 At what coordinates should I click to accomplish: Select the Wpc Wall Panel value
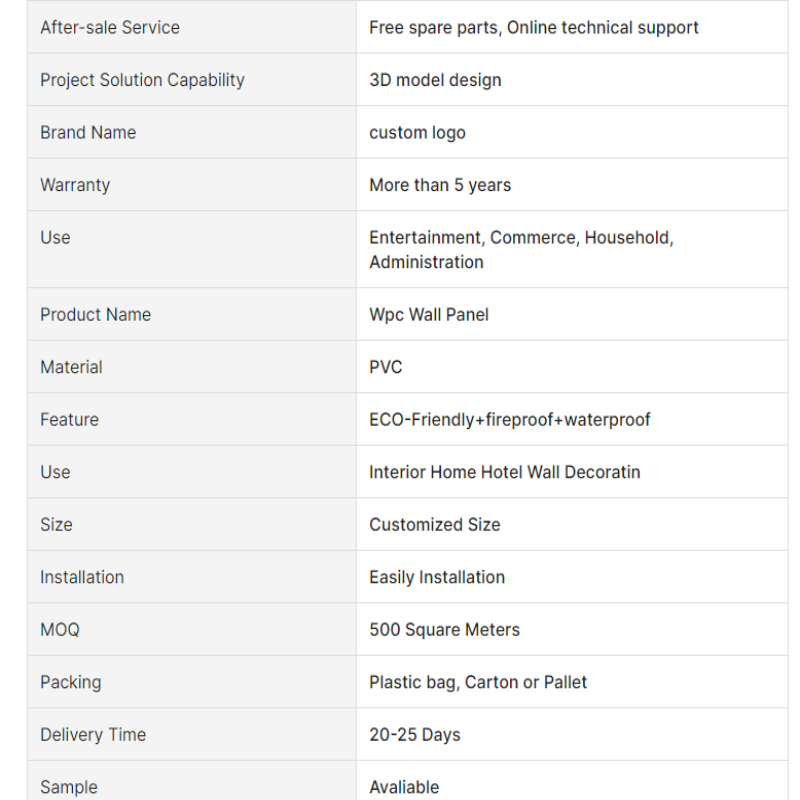(x=429, y=315)
